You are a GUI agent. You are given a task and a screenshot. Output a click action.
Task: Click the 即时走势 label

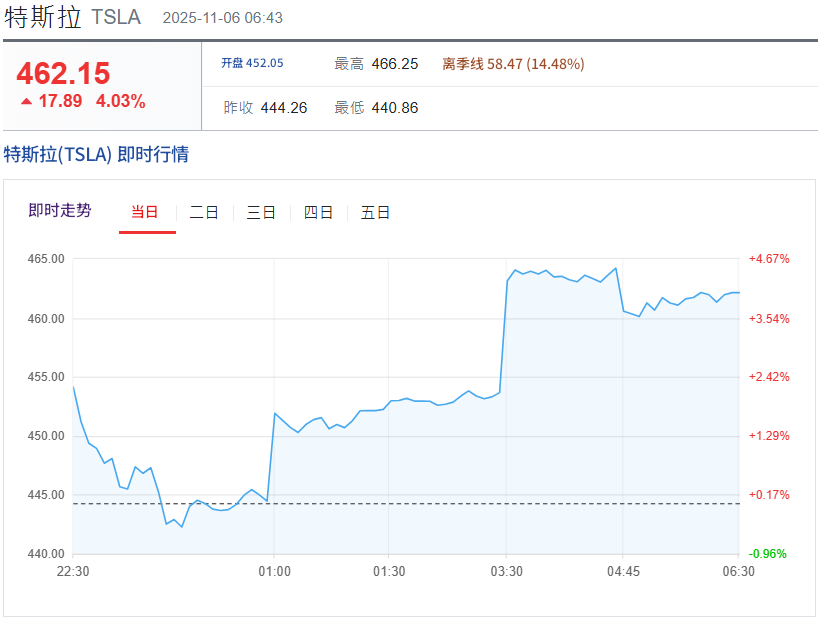(60, 210)
